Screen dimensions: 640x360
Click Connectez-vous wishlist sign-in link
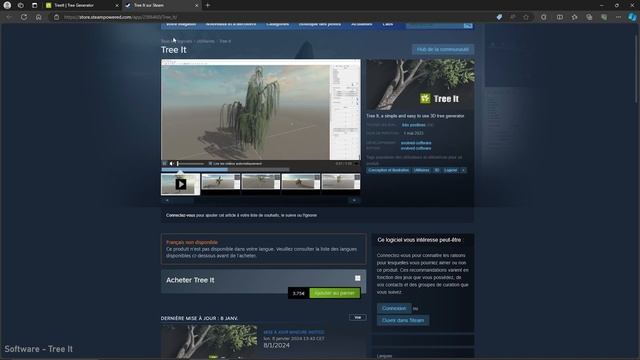(180, 215)
